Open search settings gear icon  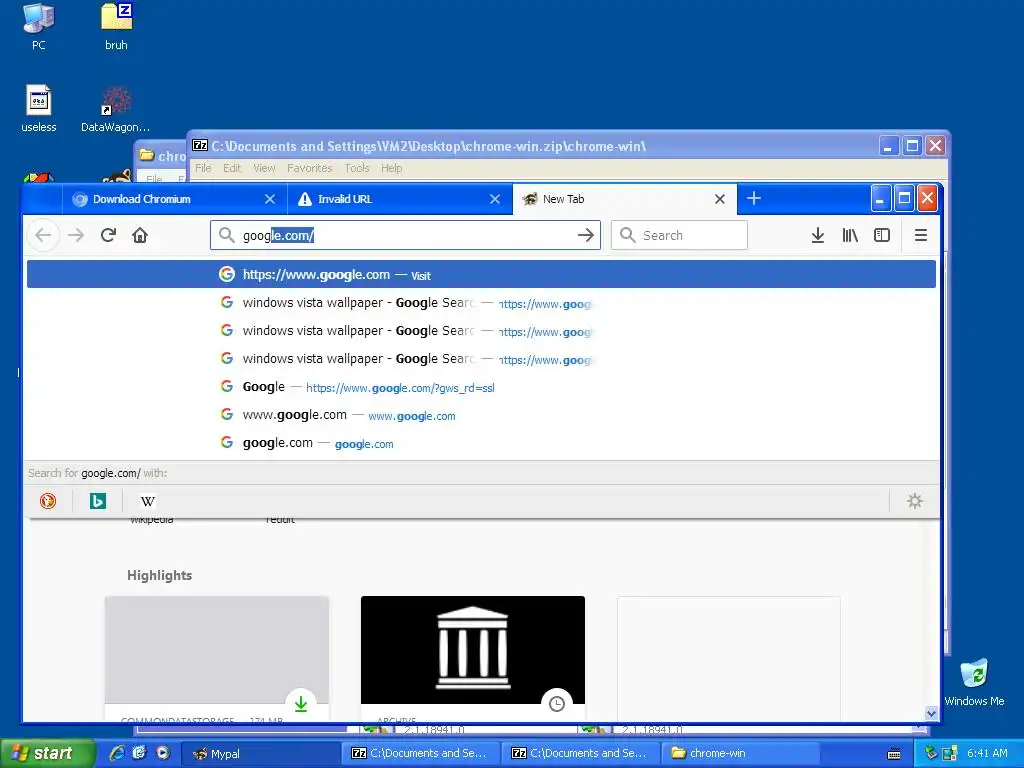915,501
